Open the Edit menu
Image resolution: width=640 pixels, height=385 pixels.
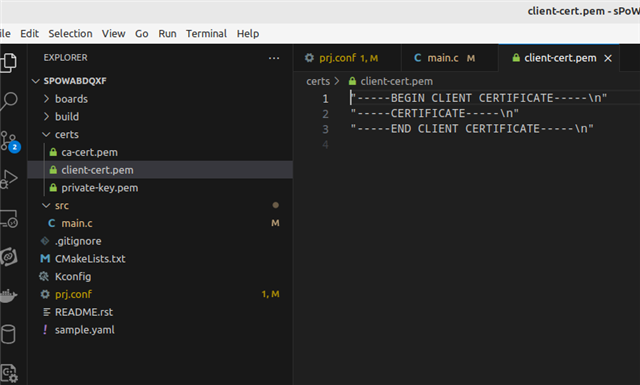coord(29,33)
